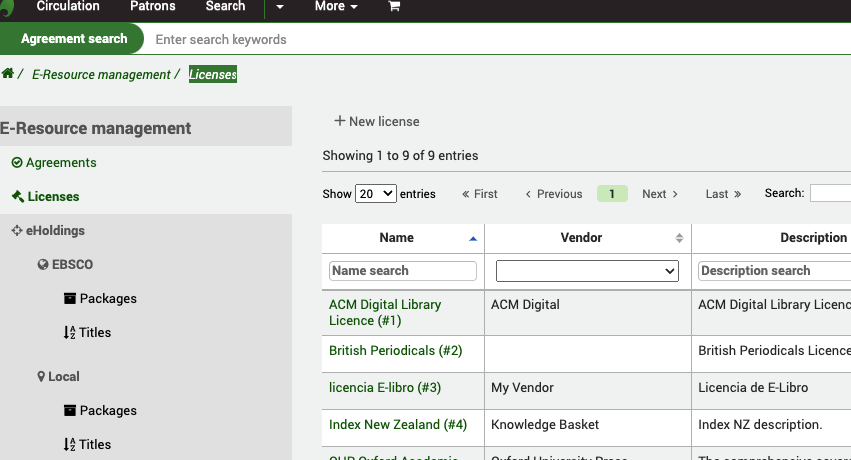The image size is (851, 460).
Task: Sort table by Vendor column
Action: (x=581, y=238)
